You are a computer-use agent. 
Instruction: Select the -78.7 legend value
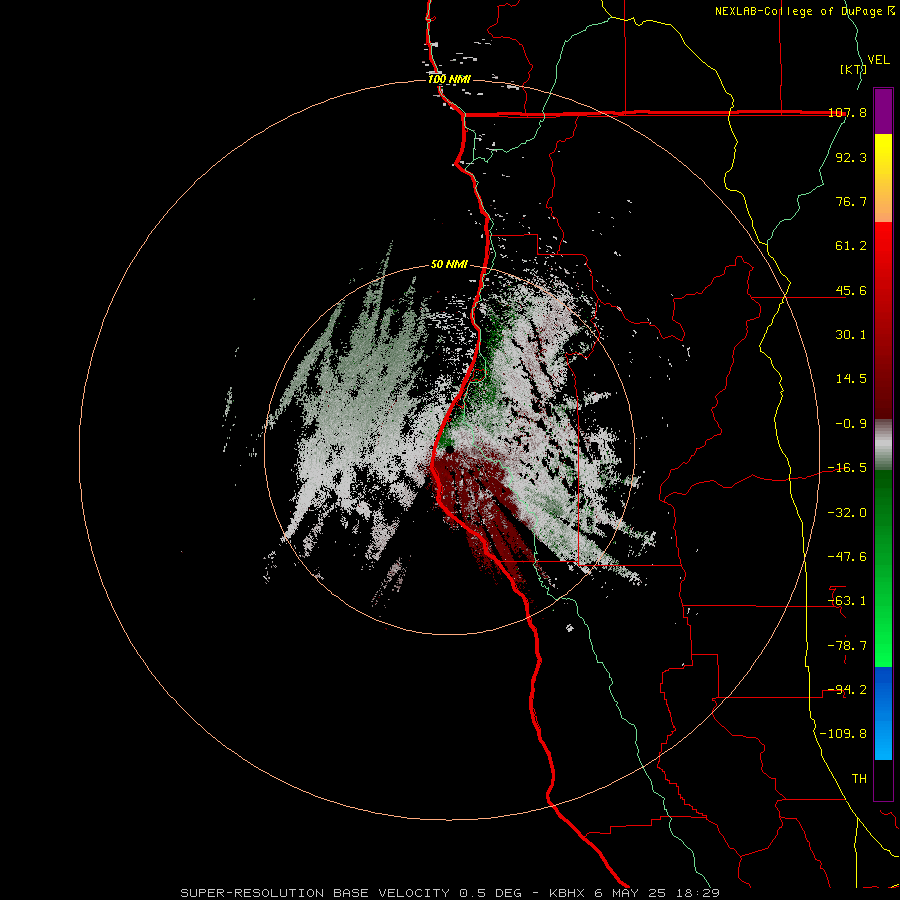(847, 646)
